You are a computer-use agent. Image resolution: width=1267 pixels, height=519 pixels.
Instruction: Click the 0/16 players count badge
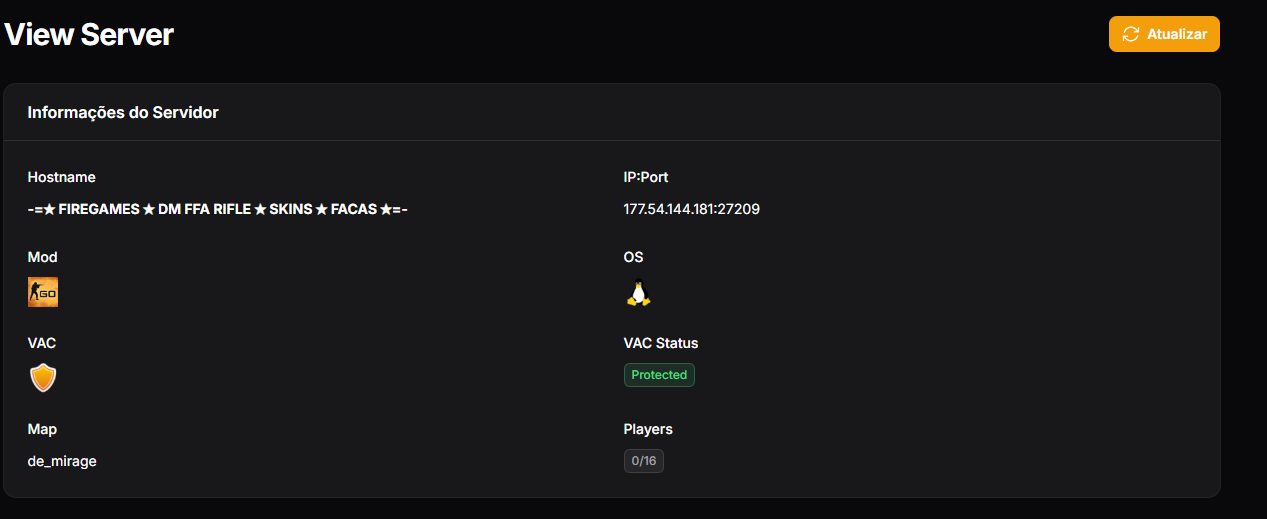coord(643,461)
